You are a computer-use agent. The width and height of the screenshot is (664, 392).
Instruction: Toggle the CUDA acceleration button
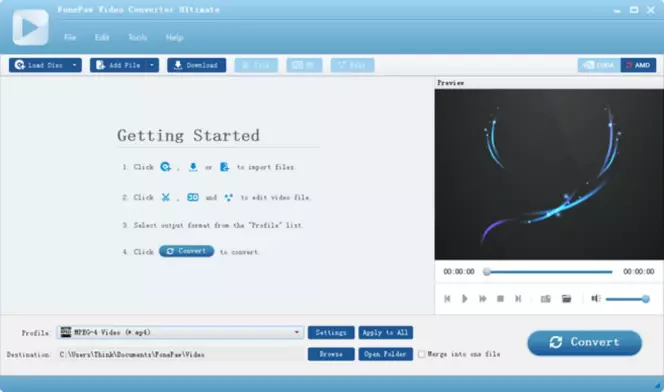tap(599, 65)
